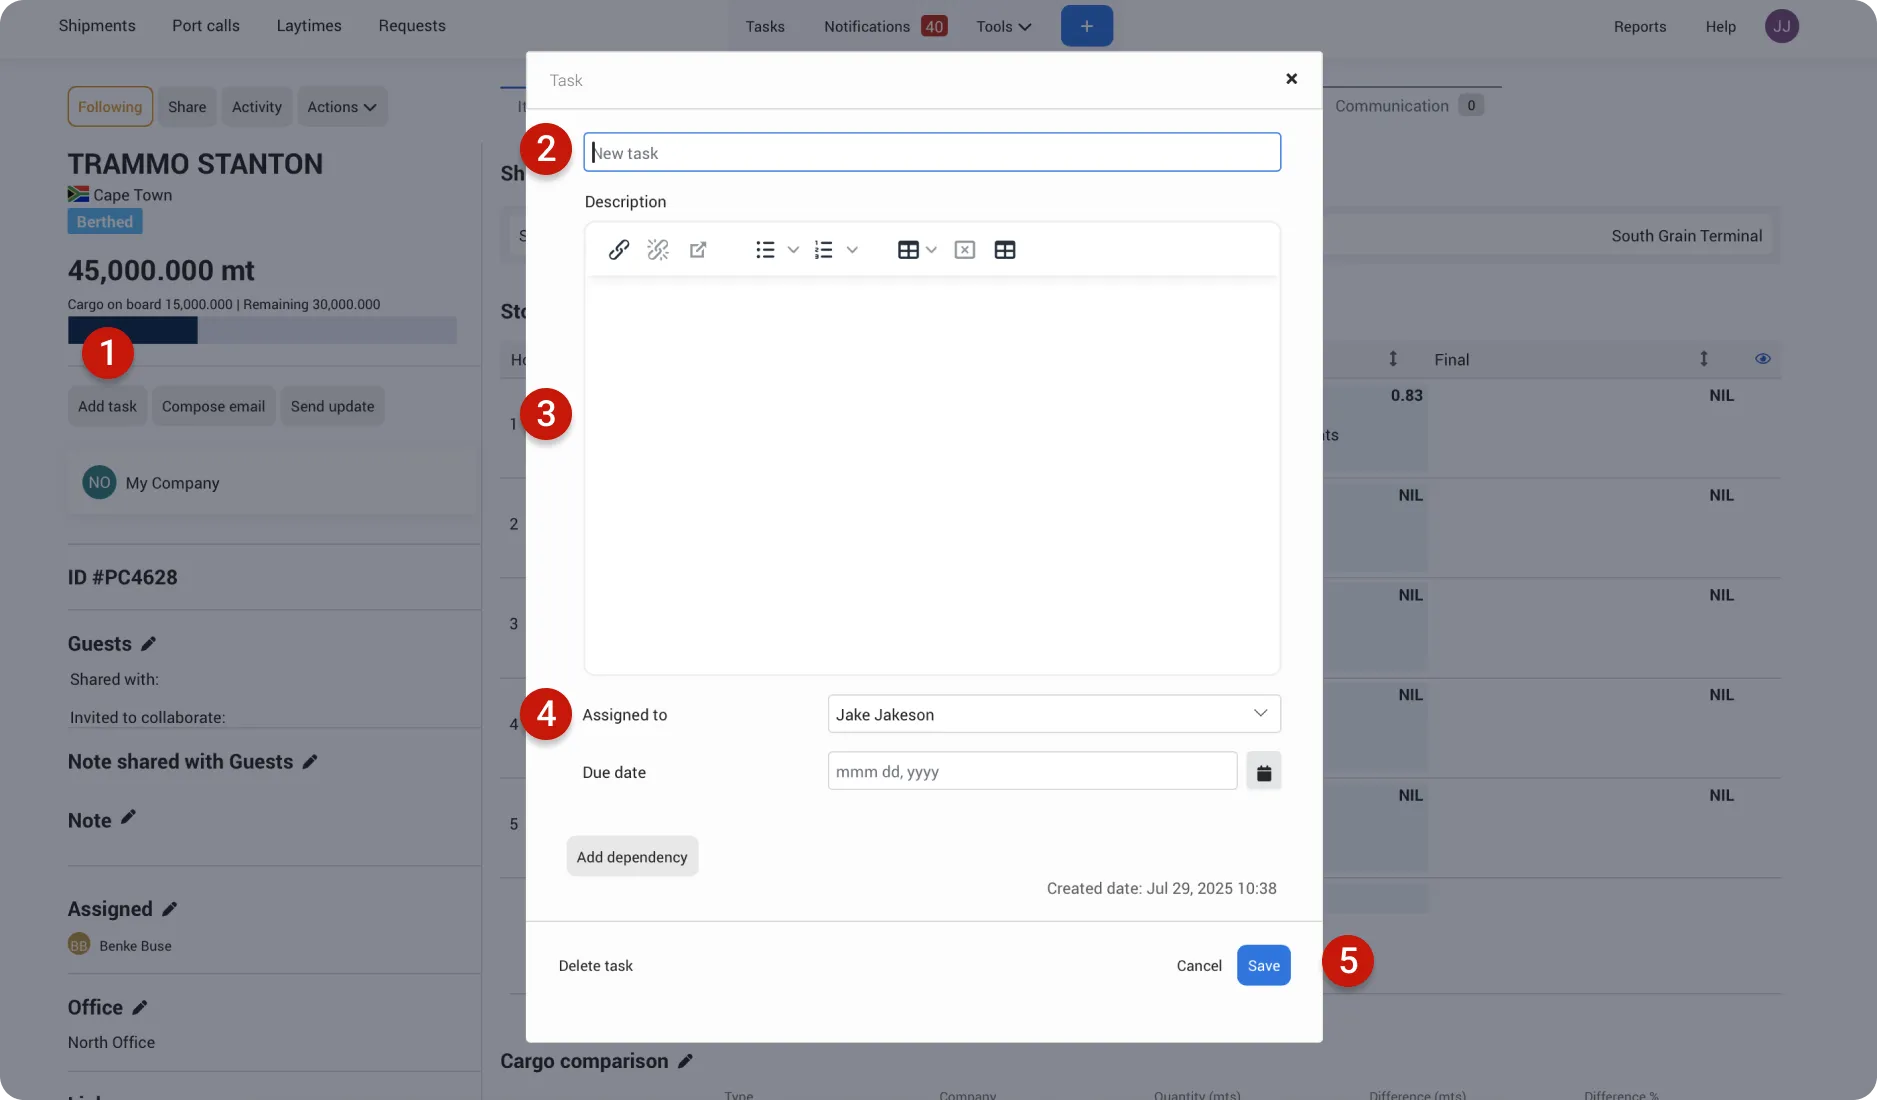Image resolution: width=1877 pixels, height=1100 pixels.
Task: Cancel the task dialog
Action: pos(1199,966)
